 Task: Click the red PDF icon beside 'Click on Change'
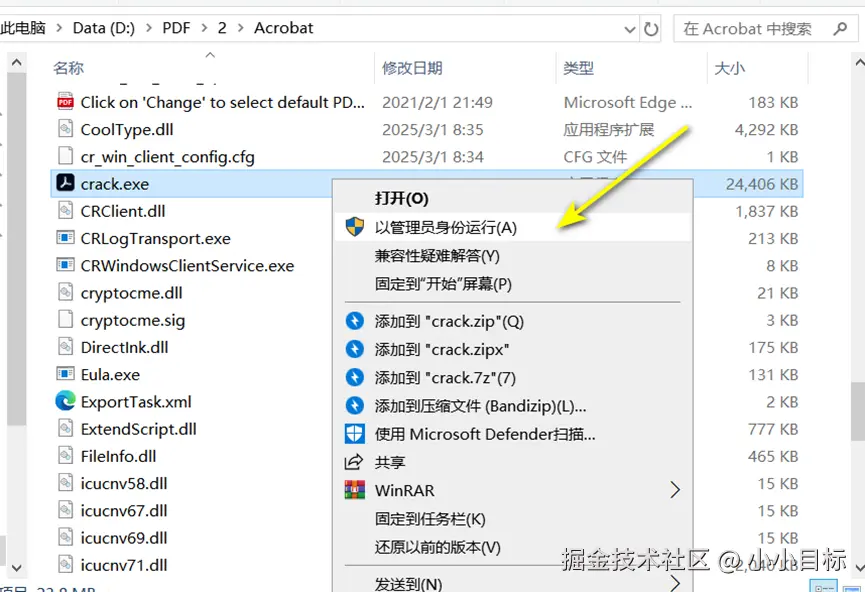[65, 102]
